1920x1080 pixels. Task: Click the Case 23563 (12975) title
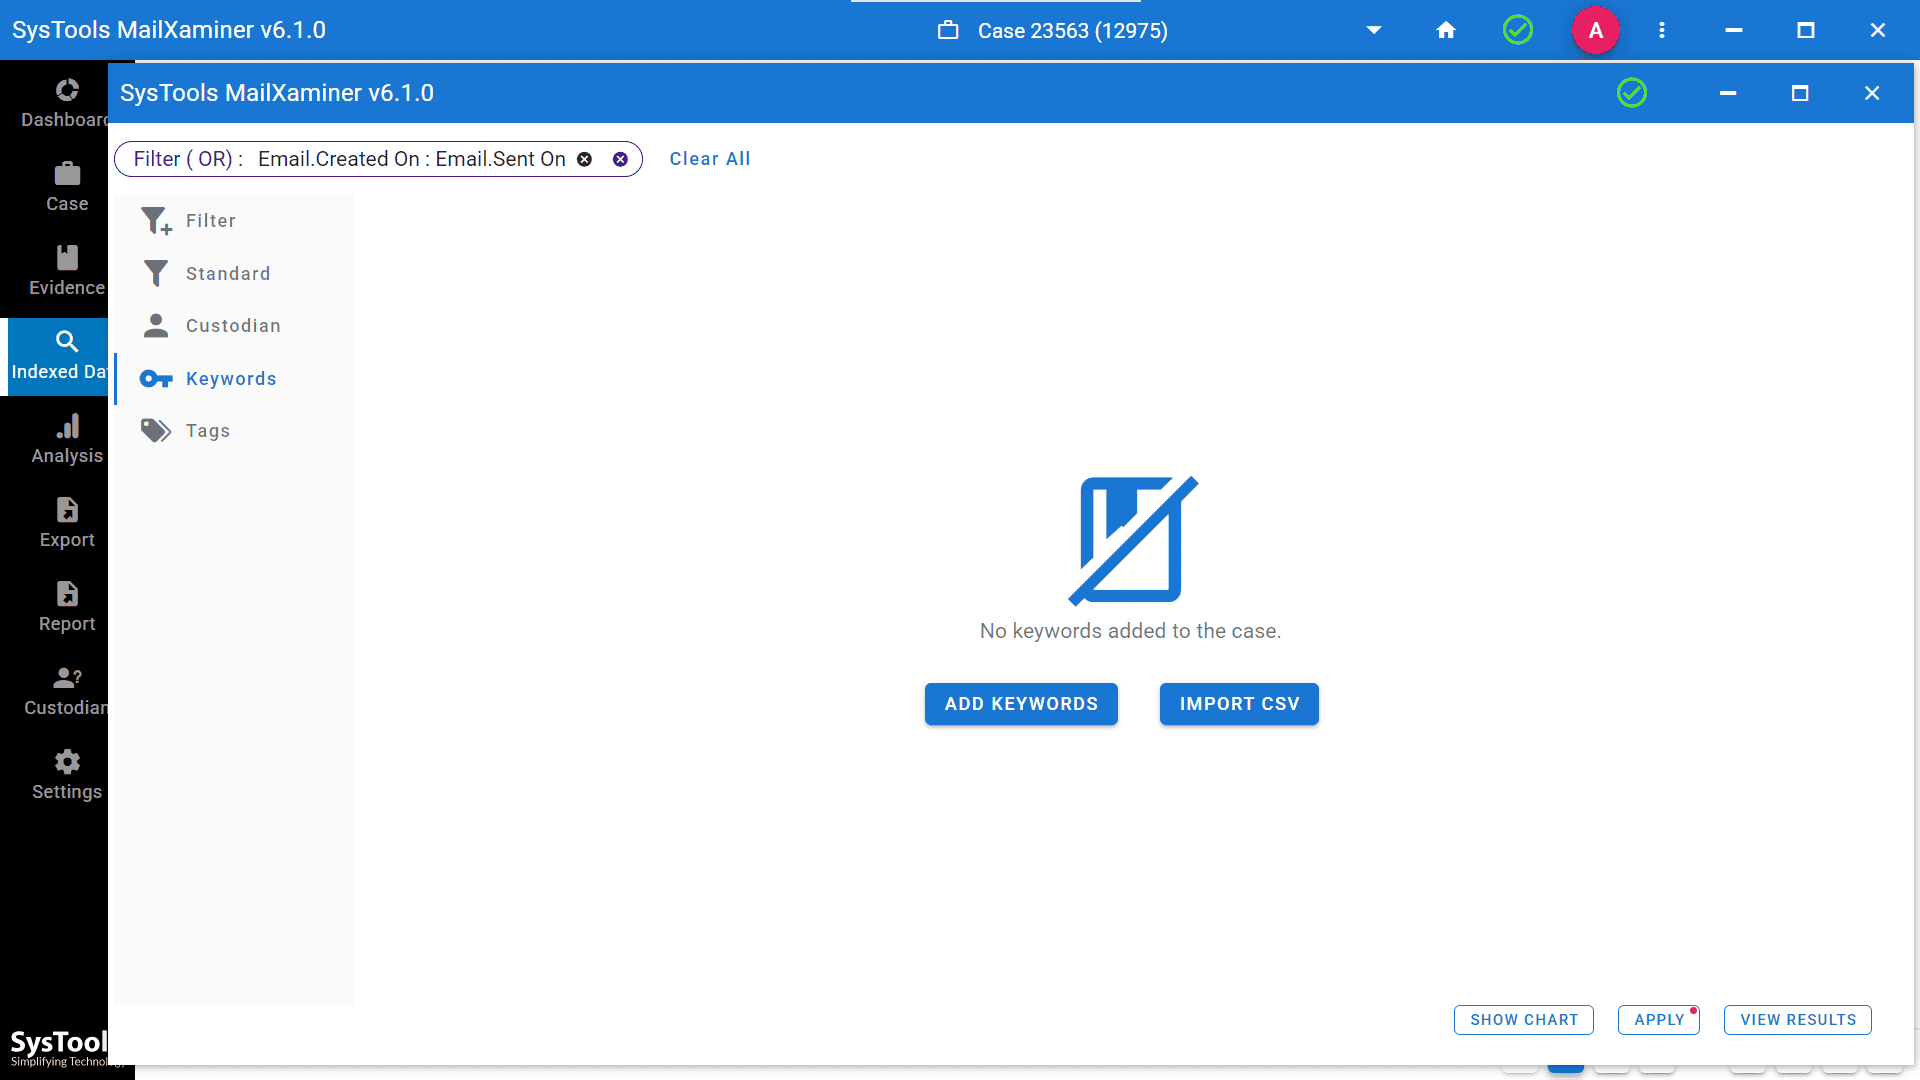pyautogui.click(x=1073, y=31)
